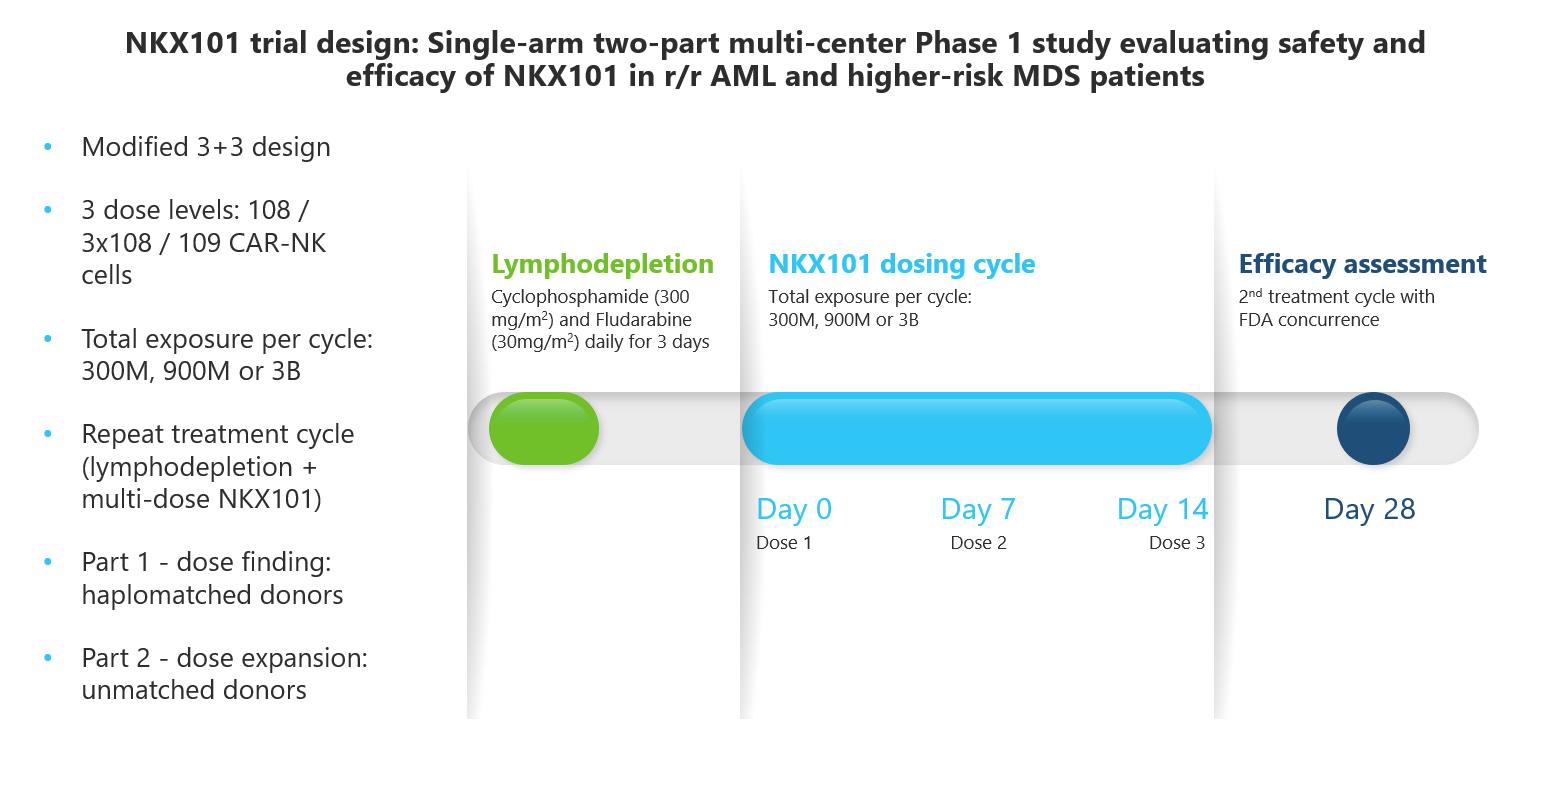1549x785 pixels.
Task: Click the green Lymphodepletion pill on timeline
Action: tap(543, 429)
